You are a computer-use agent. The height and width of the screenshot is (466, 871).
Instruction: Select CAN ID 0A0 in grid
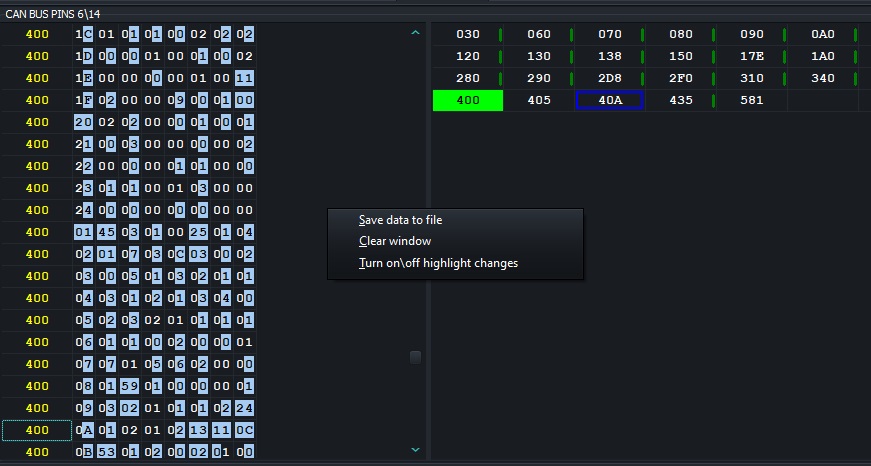(x=822, y=34)
